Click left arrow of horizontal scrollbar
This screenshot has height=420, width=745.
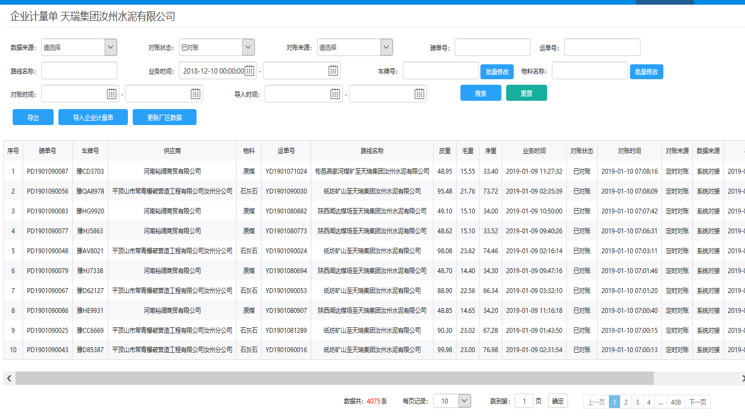(x=9, y=378)
